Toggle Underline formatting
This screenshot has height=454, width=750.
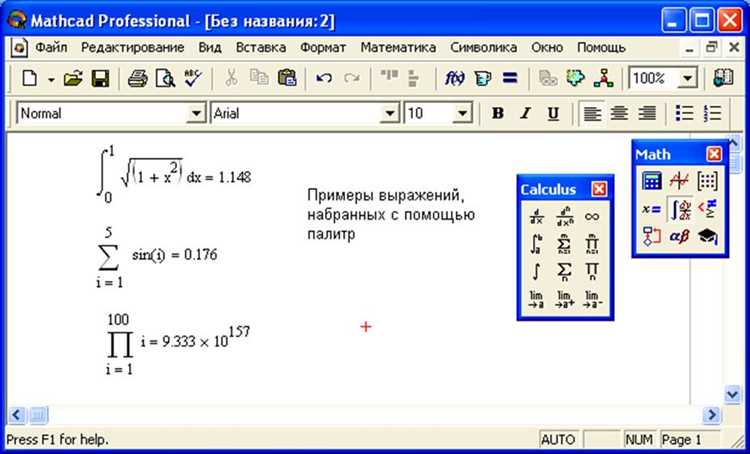click(x=553, y=113)
